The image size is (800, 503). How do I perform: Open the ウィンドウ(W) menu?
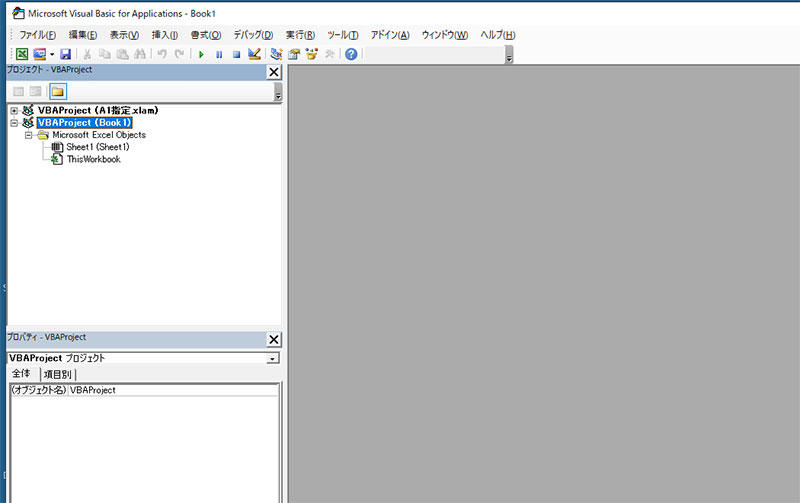coord(444,35)
